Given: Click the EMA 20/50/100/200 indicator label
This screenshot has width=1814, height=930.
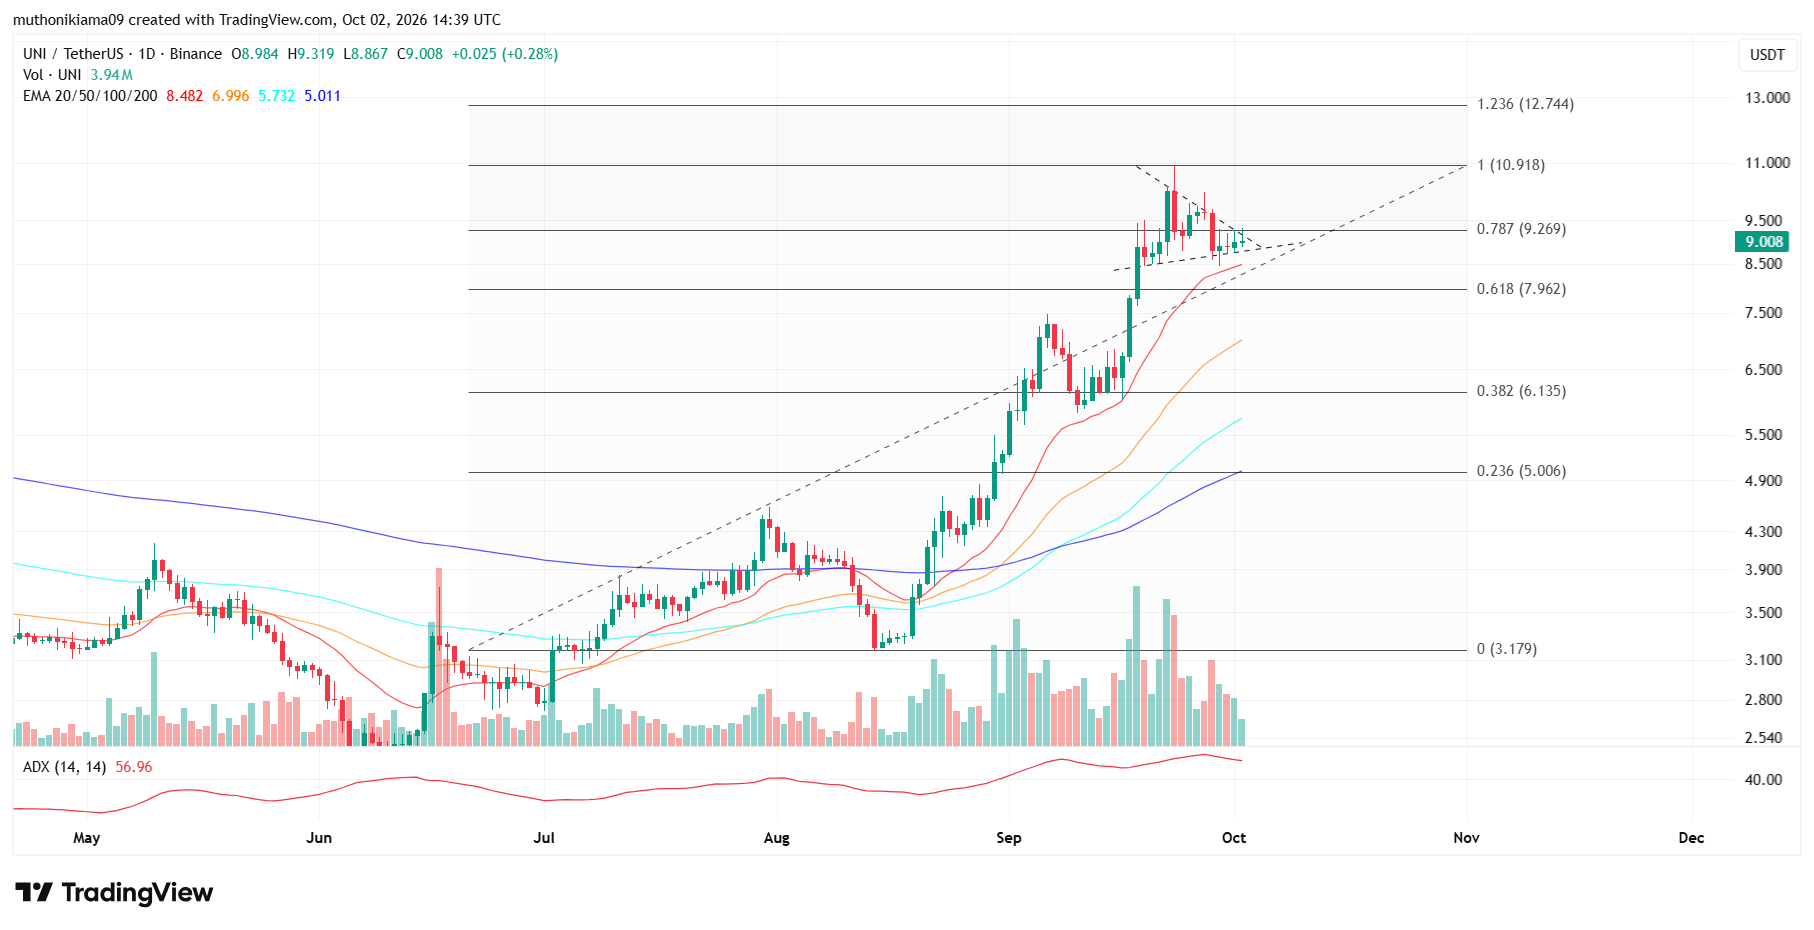Looking at the screenshot, I should click(90, 96).
